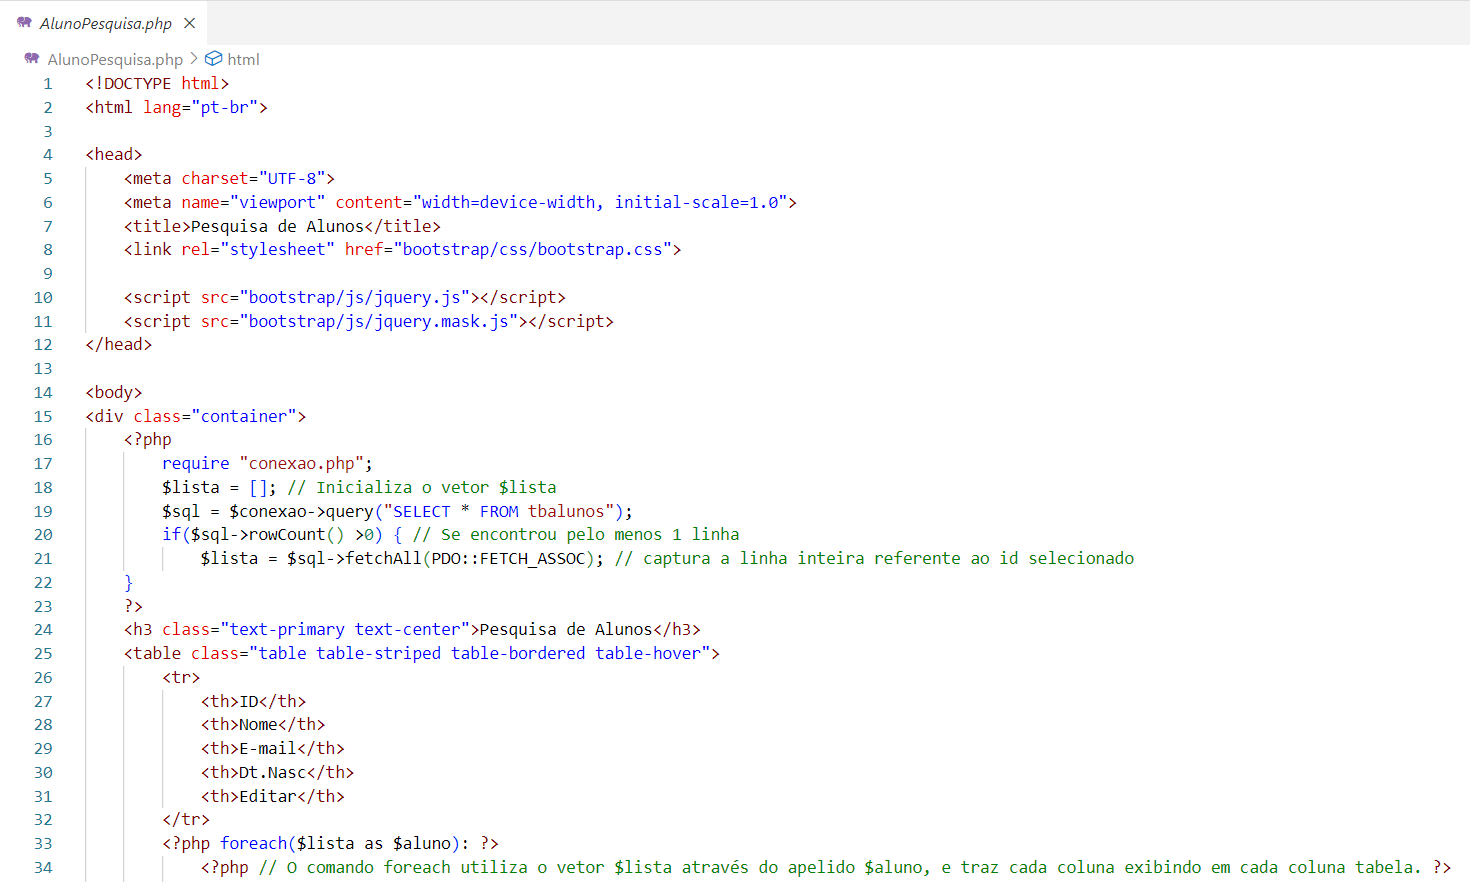Open the AlunoPesquisa.php breadcrumb item
The image size is (1470, 882).
115,59
